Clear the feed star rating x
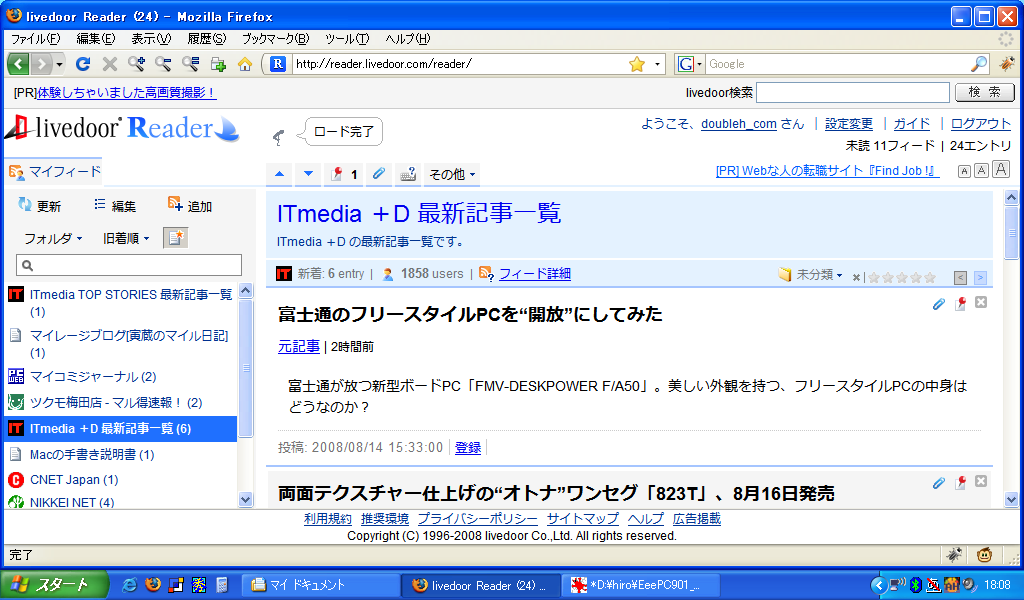1024x600 pixels. [856, 277]
